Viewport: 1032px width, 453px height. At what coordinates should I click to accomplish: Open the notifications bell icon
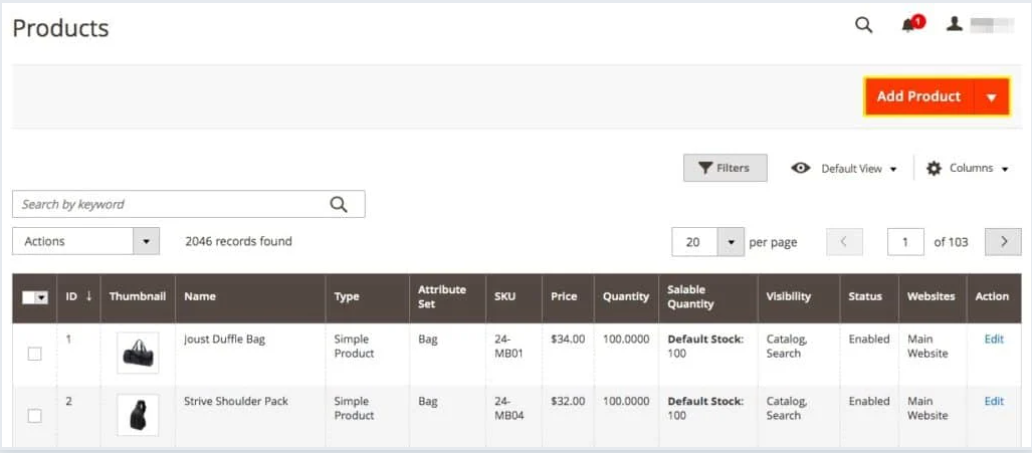tap(910, 25)
